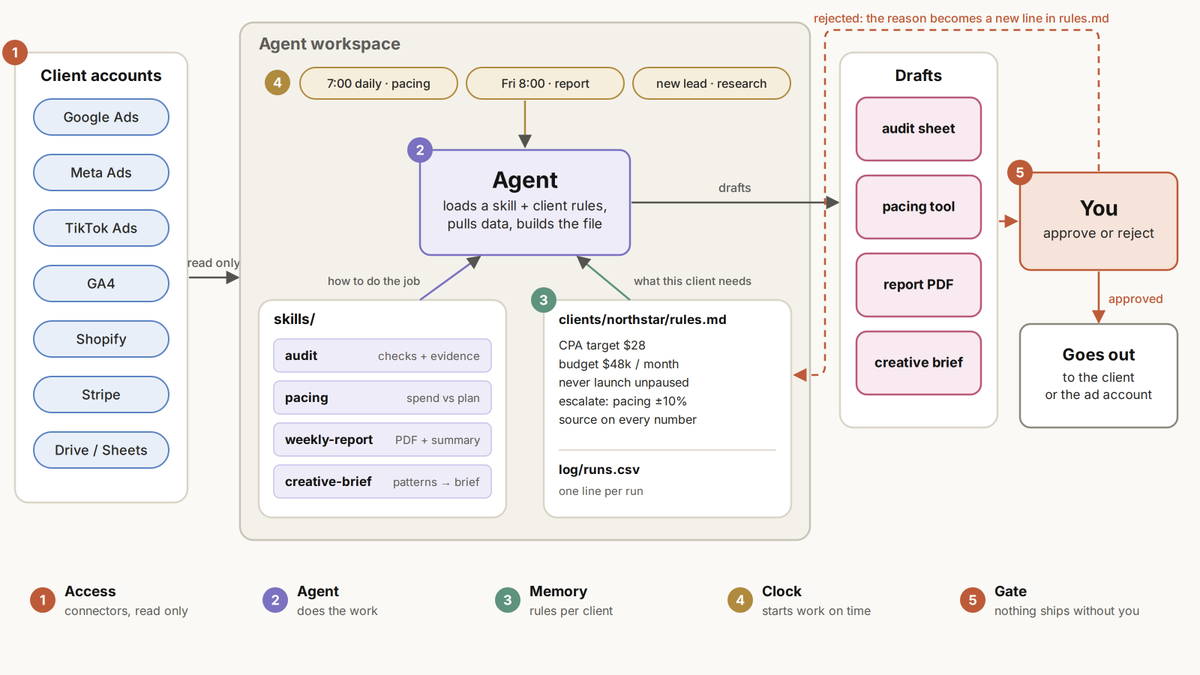Open the weekly-report skill row

(x=382, y=440)
